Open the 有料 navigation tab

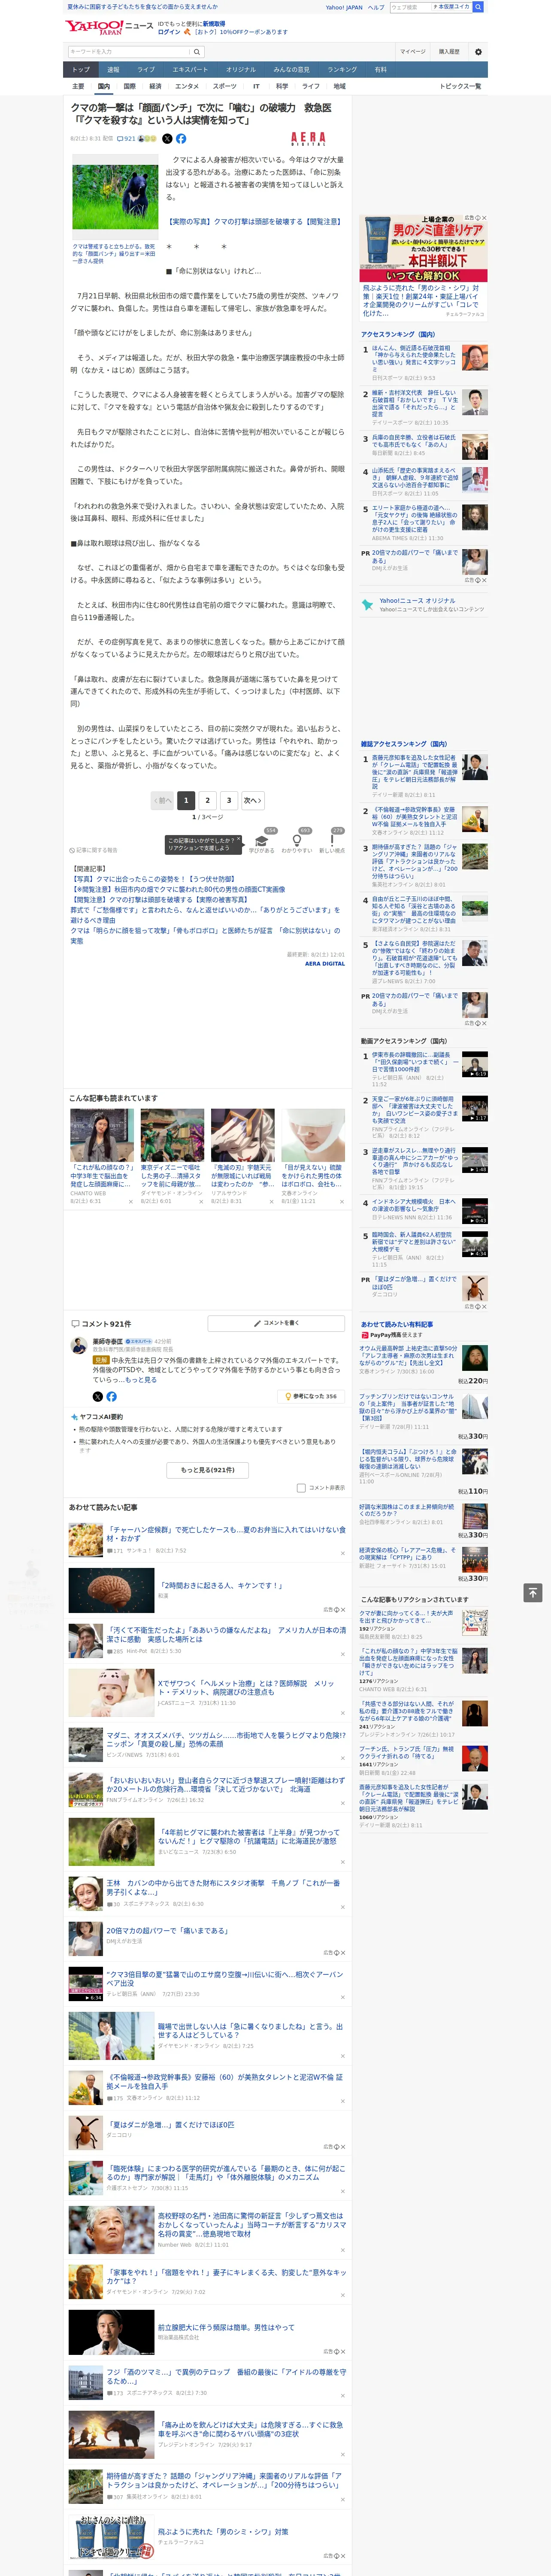(380, 70)
